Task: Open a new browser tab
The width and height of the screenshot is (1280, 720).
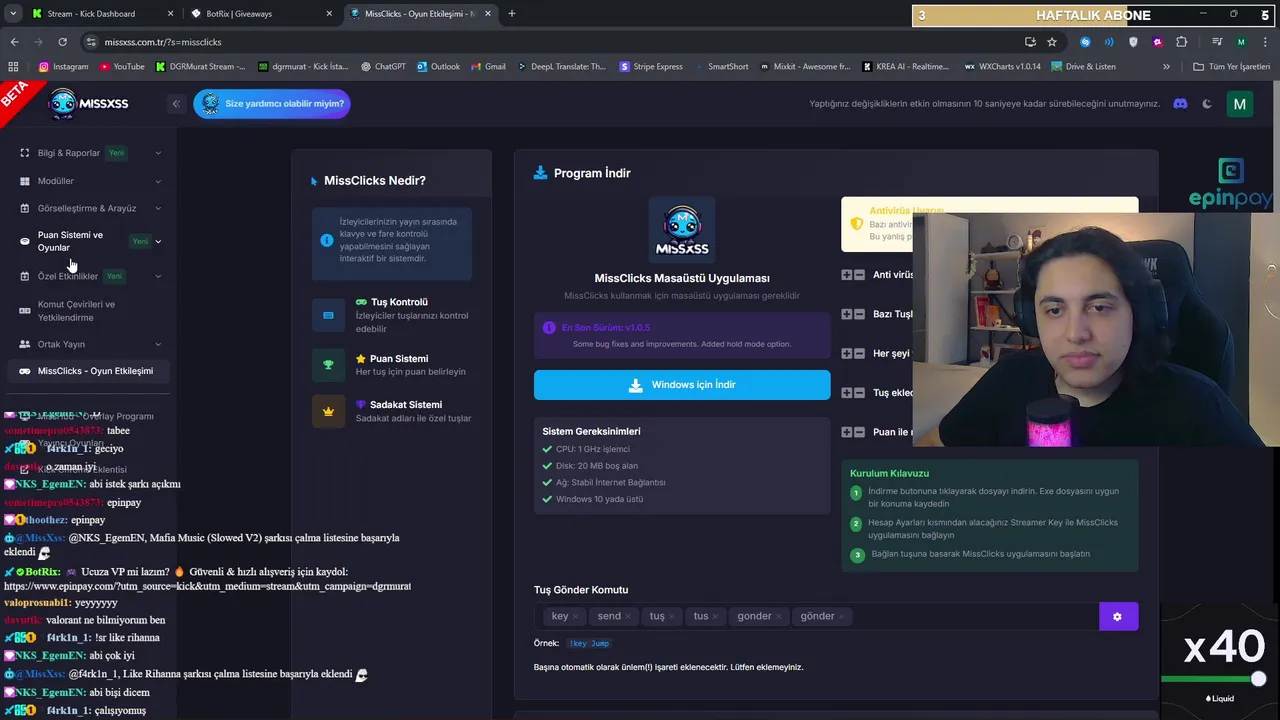Action: tap(512, 14)
